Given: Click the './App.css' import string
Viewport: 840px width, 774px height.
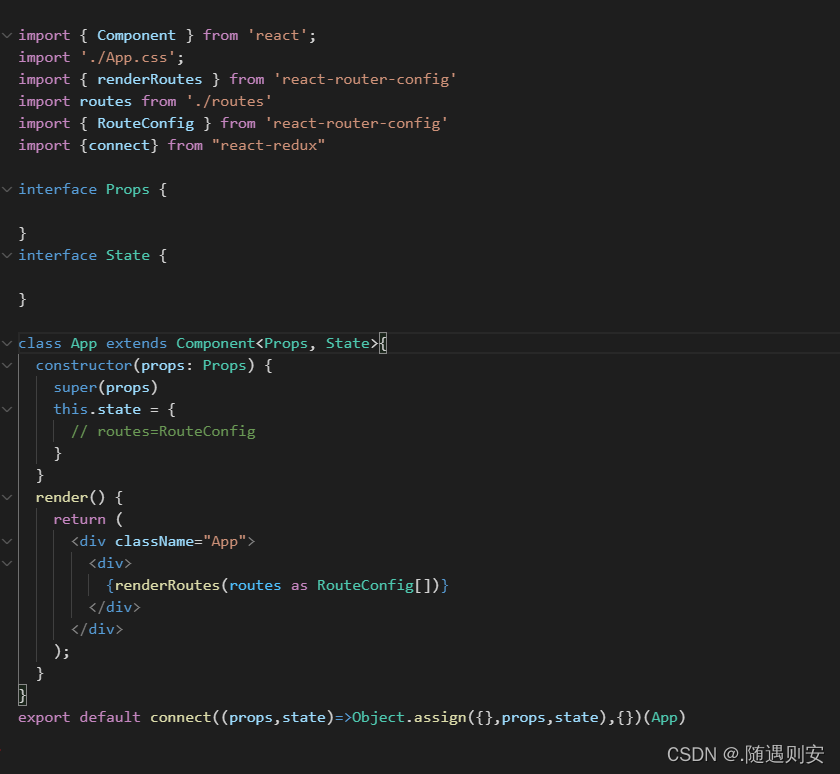Looking at the screenshot, I should click(x=128, y=58).
